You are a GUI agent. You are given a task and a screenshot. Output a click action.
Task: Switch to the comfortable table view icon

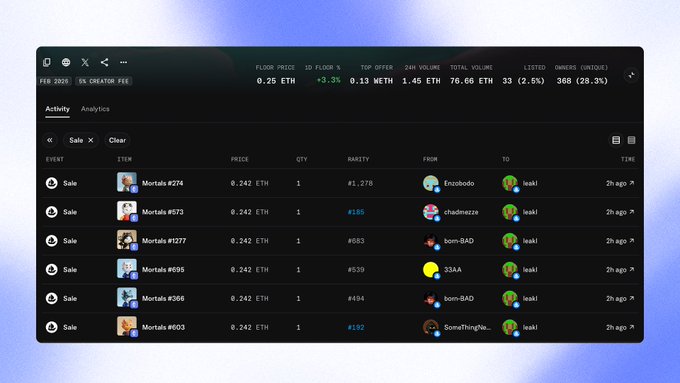tap(616, 140)
